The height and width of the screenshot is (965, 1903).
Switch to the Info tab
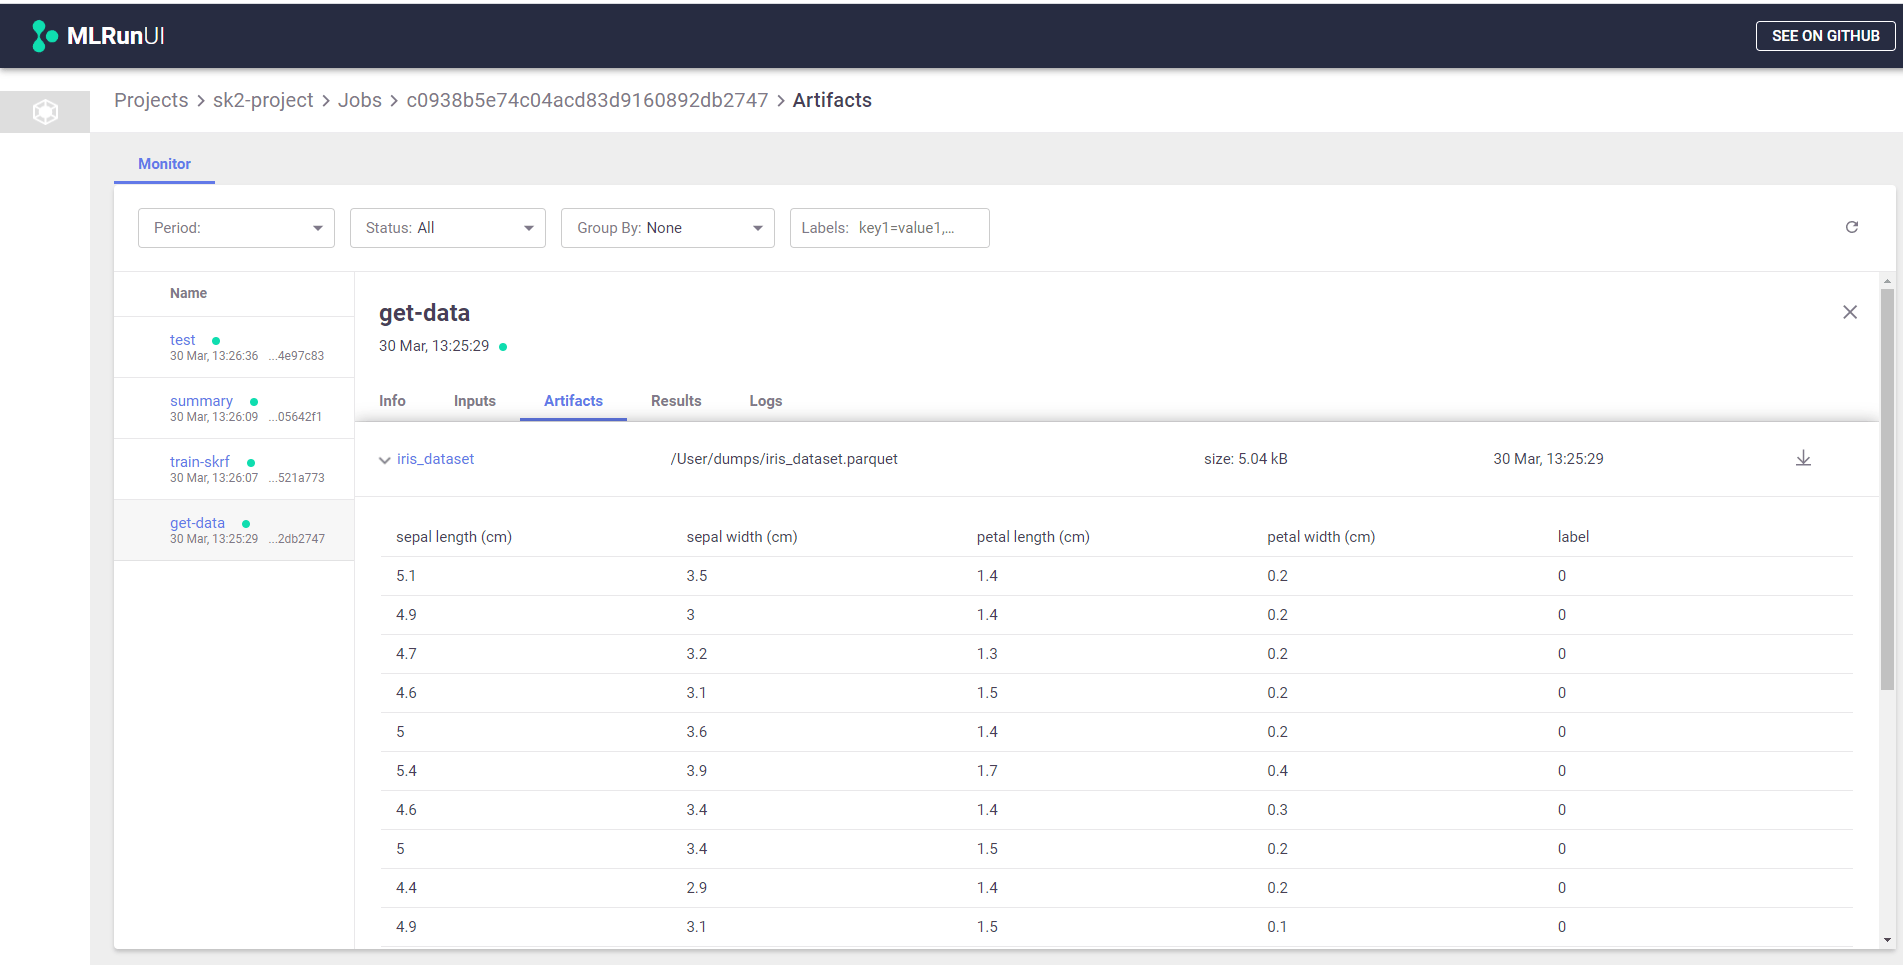[x=392, y=400]
